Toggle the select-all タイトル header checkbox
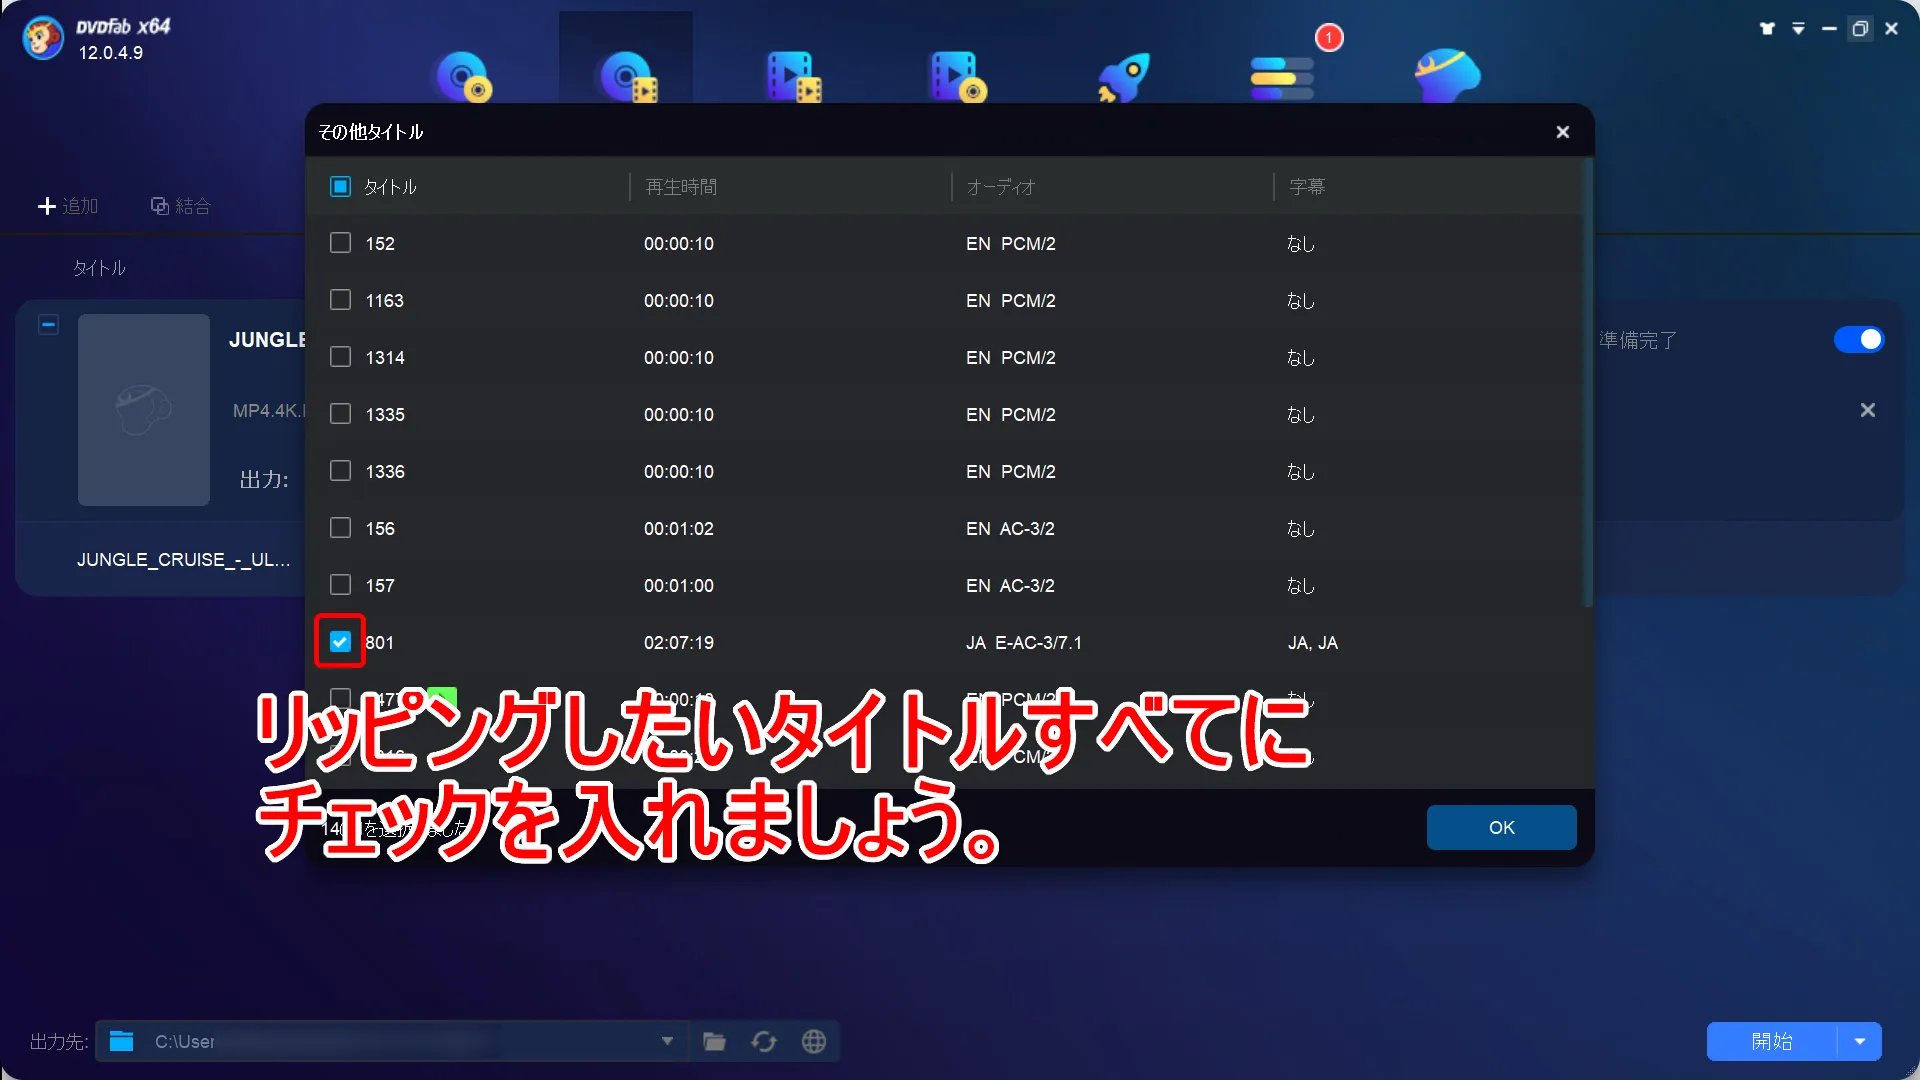The image size is (1920, 1080). pyautogui.click(x=340, y=187)
